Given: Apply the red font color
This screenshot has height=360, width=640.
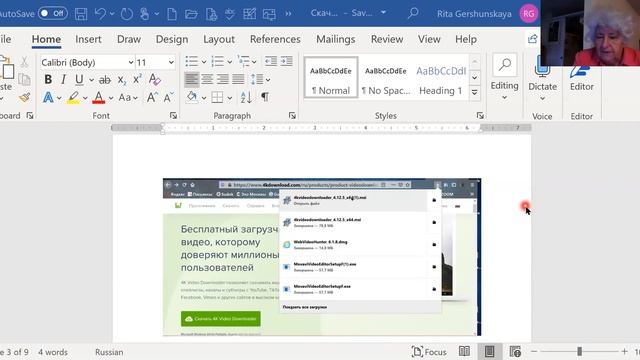Looking at the screenshot, I should 98,98.
